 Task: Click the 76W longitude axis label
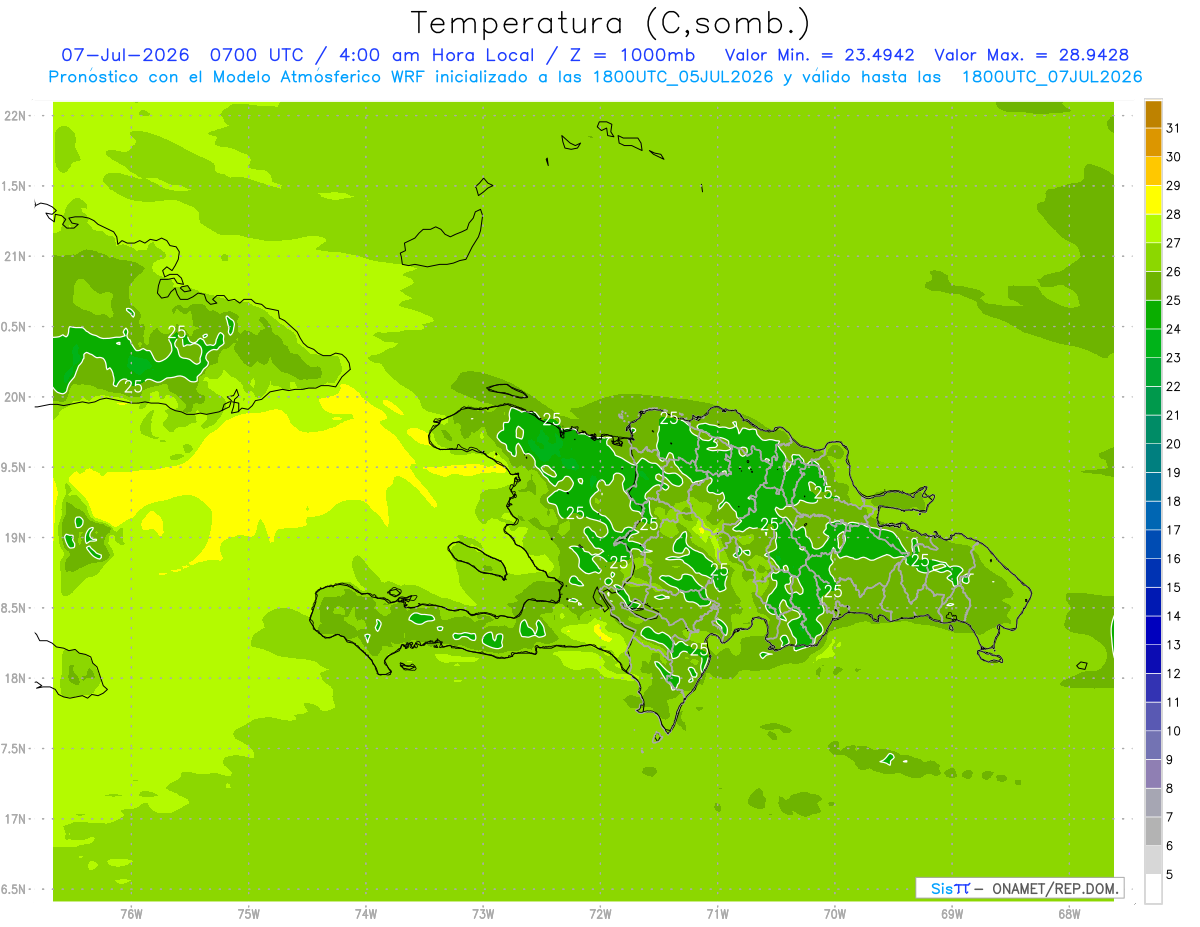coord(131,913)
